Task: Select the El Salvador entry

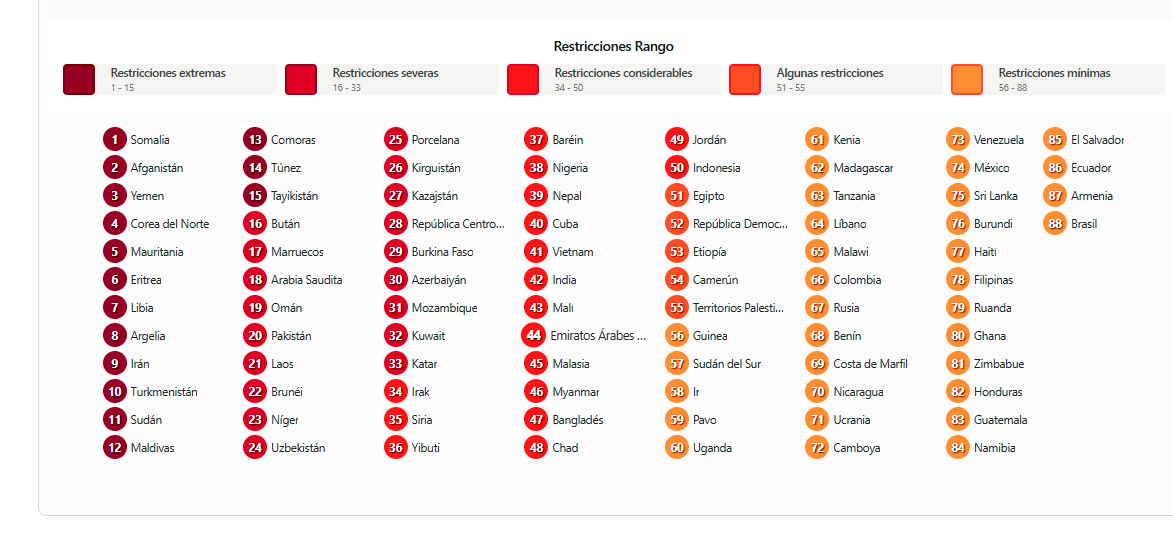Action: point(1097,140)
